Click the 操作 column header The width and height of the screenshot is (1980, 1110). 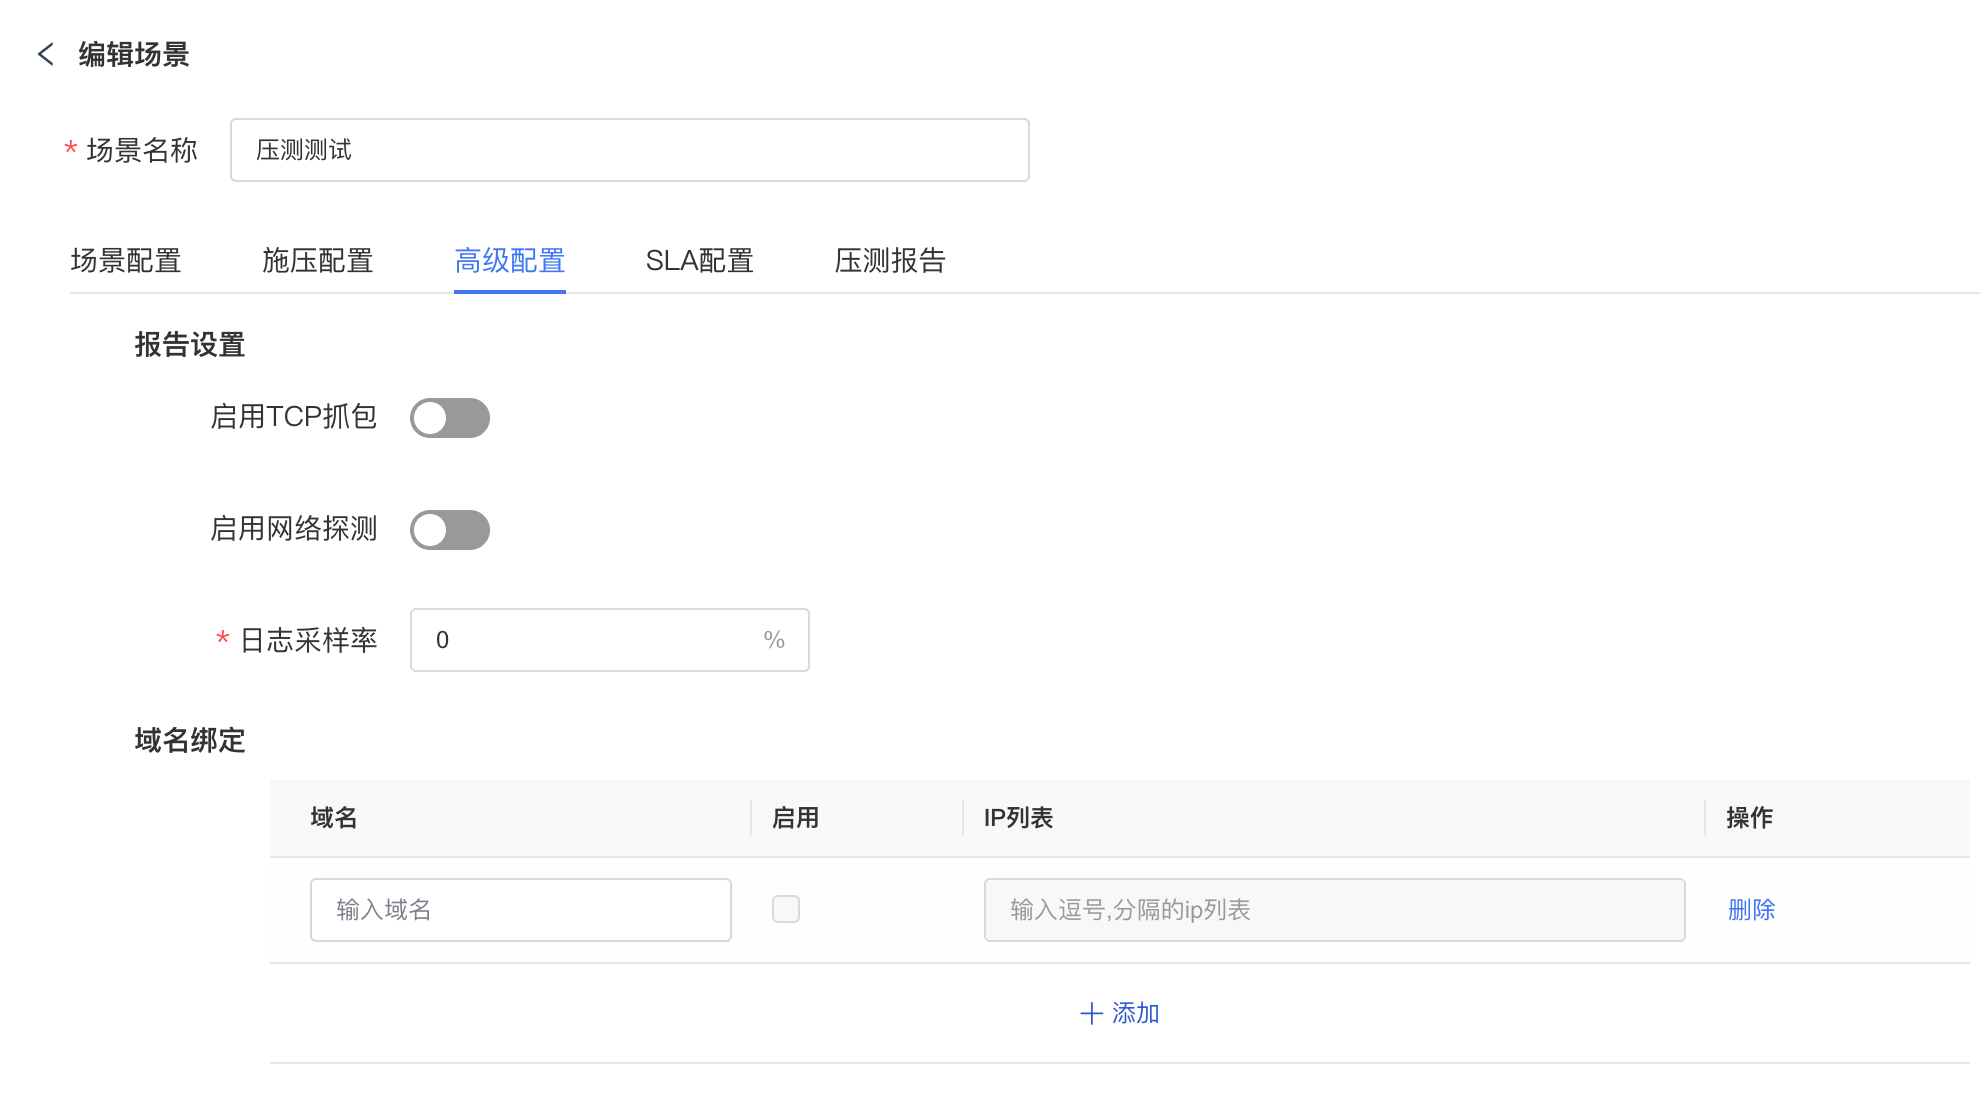(1749, 818)
